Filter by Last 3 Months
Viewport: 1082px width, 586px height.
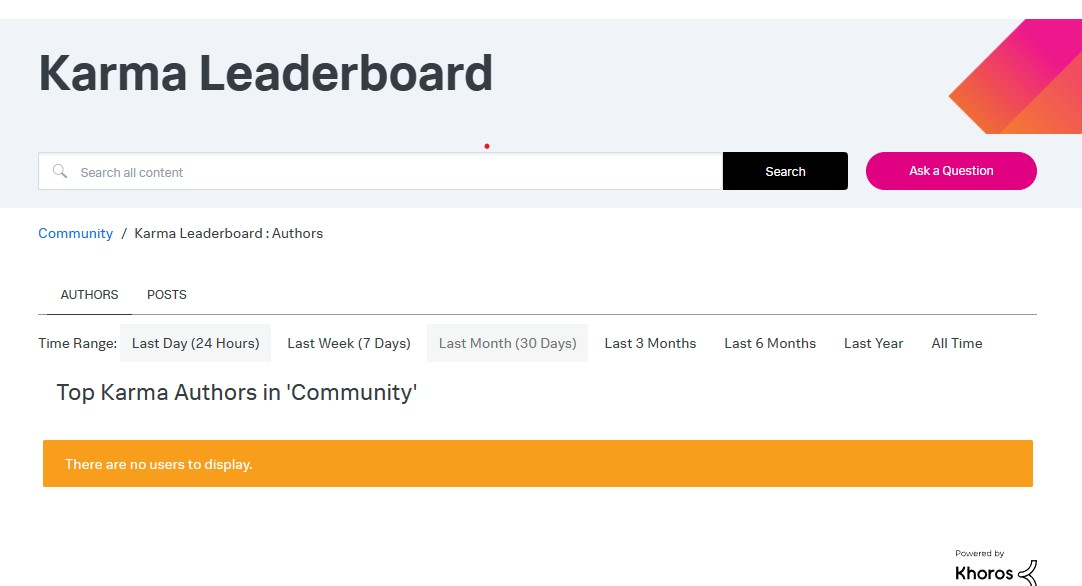tap(650, 343)
